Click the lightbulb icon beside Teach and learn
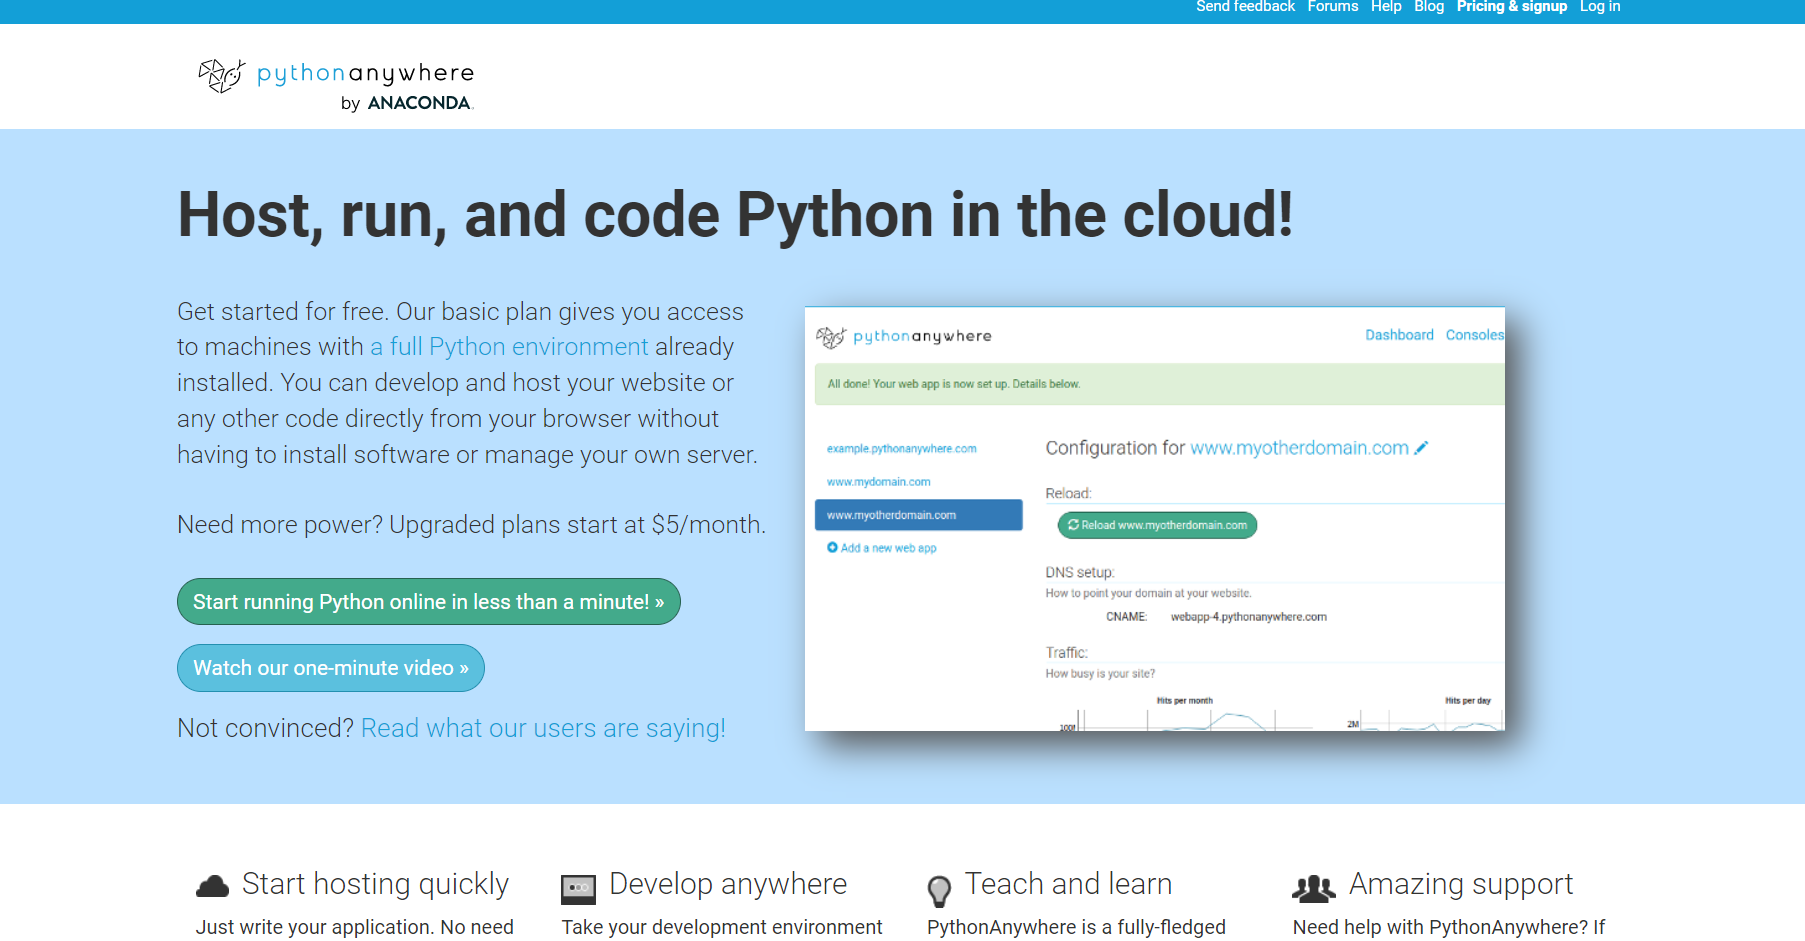1805x941 pixels. click(939, 890)
